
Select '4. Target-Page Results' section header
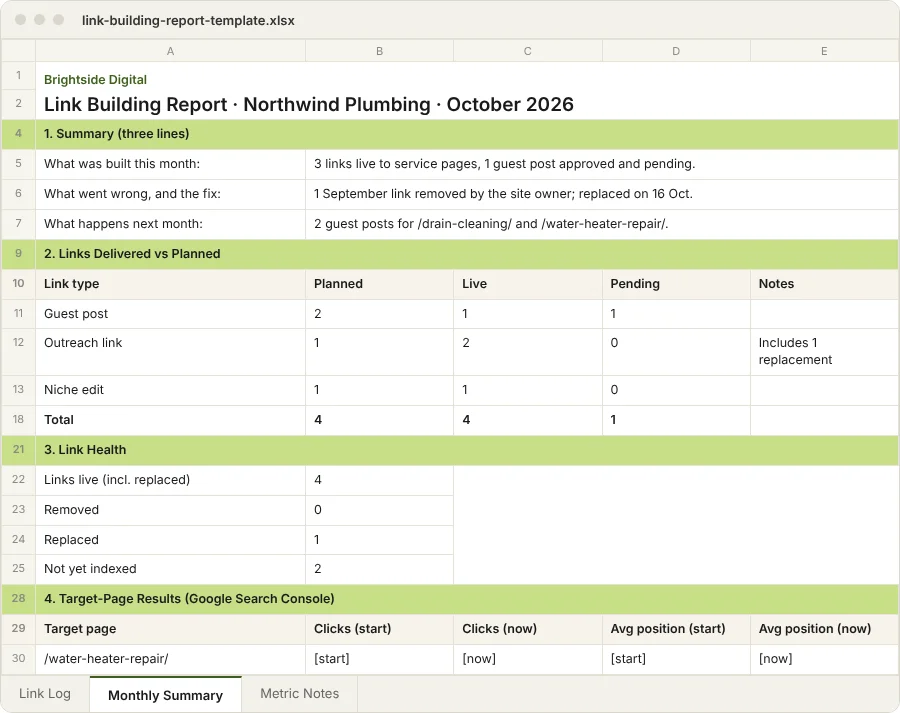[x=467, y=599]
